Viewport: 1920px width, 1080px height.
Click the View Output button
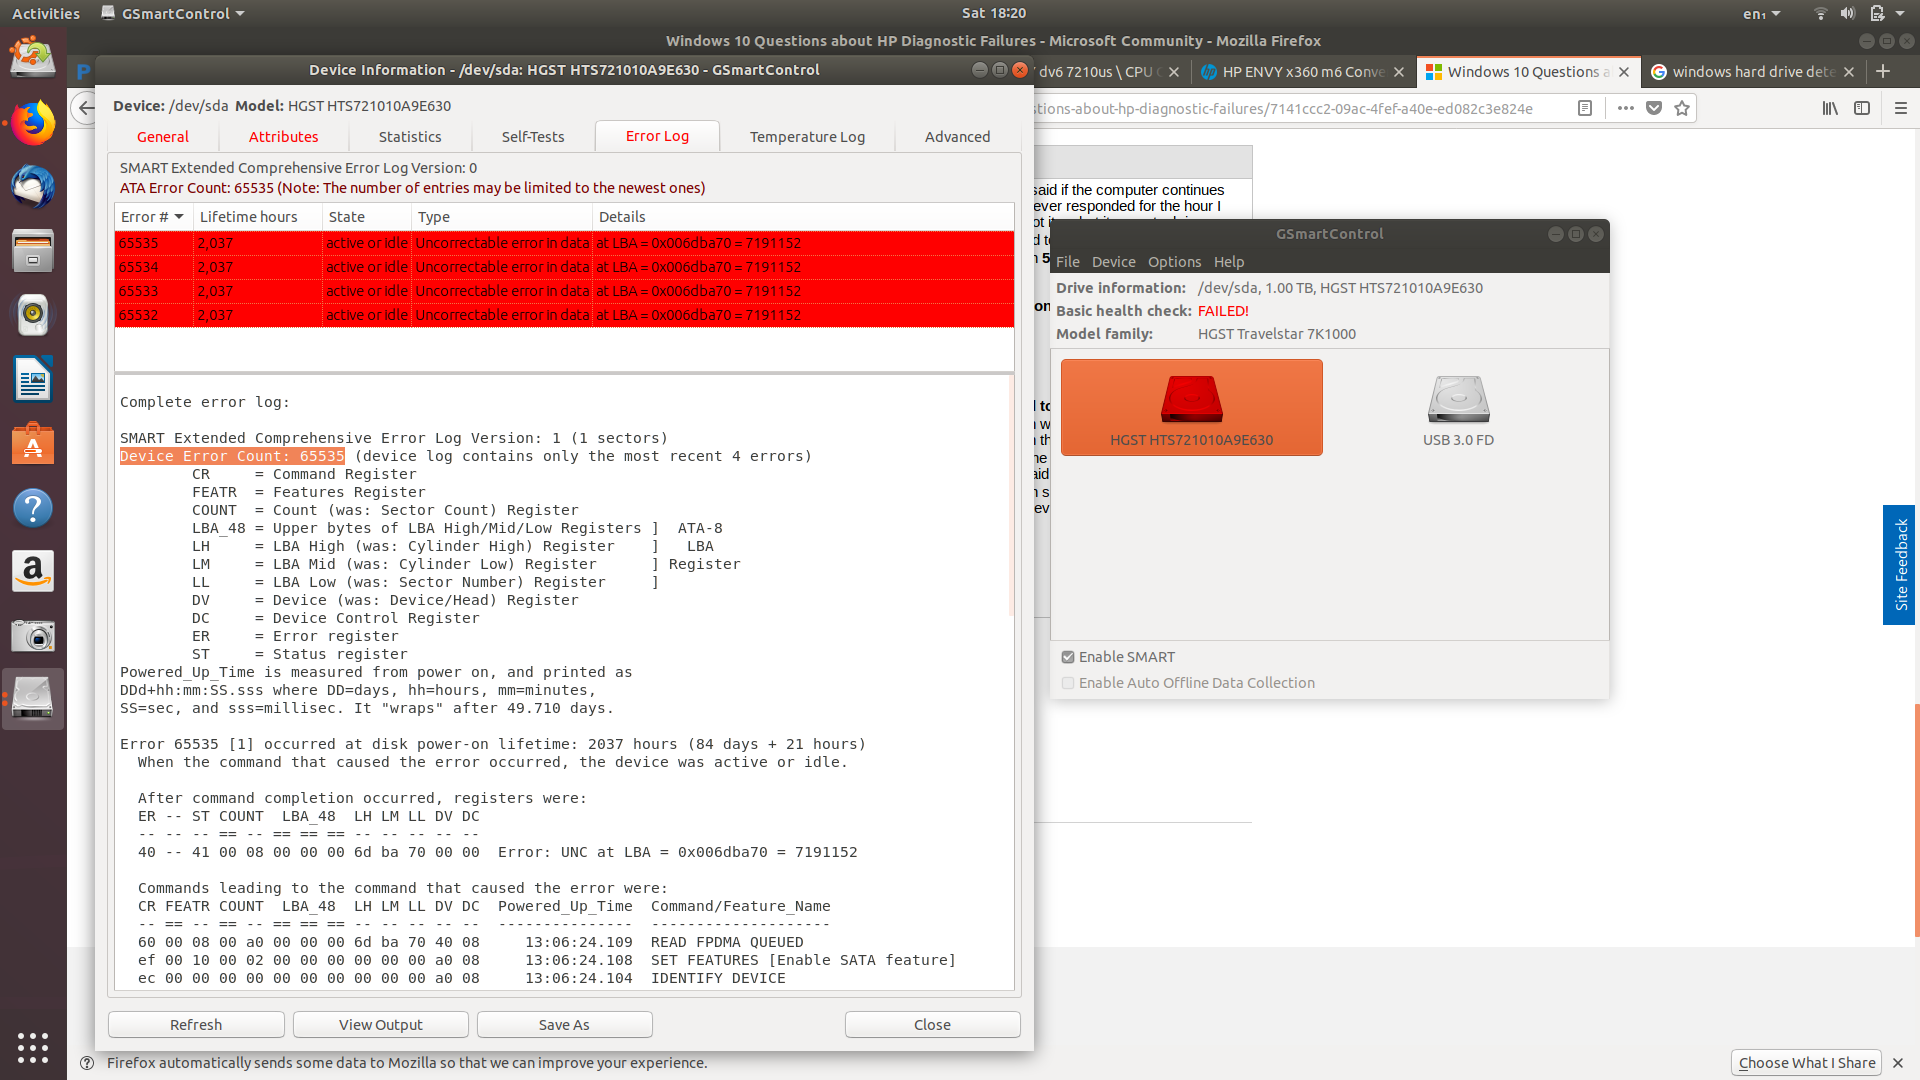tap(380, 1024)
